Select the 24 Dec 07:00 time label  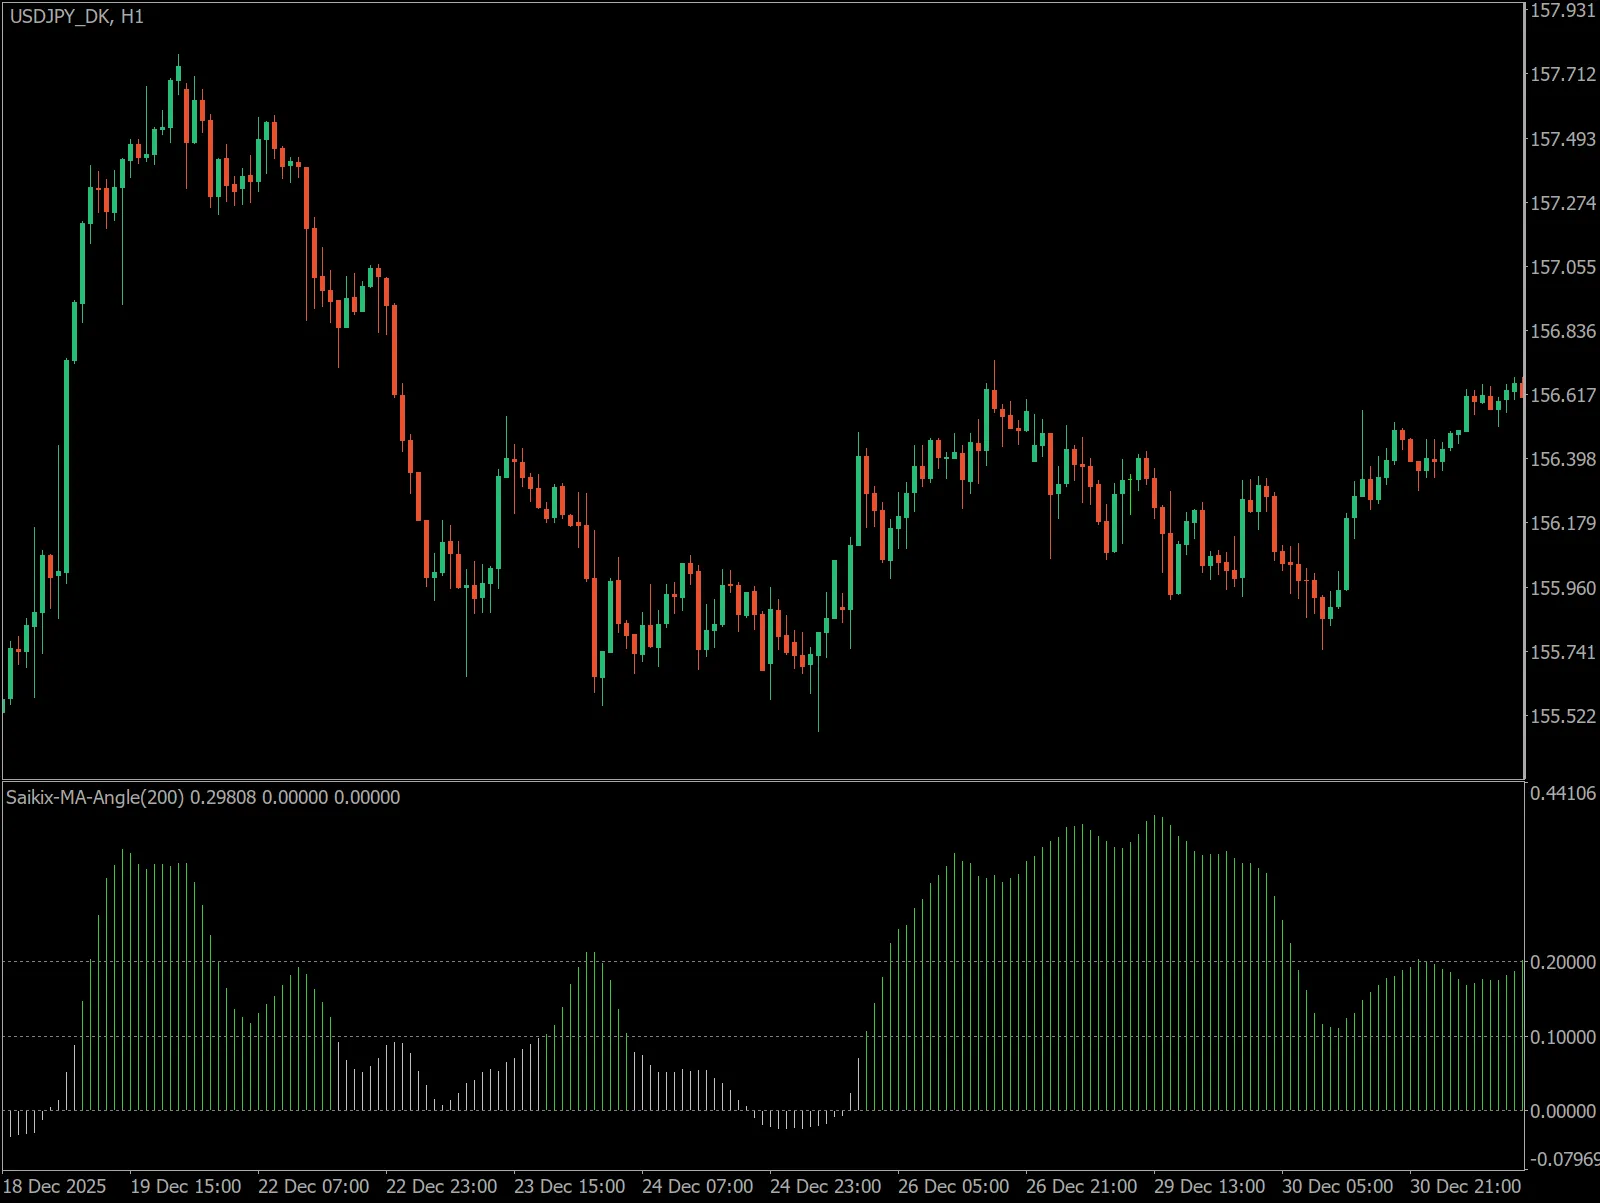698,1186
